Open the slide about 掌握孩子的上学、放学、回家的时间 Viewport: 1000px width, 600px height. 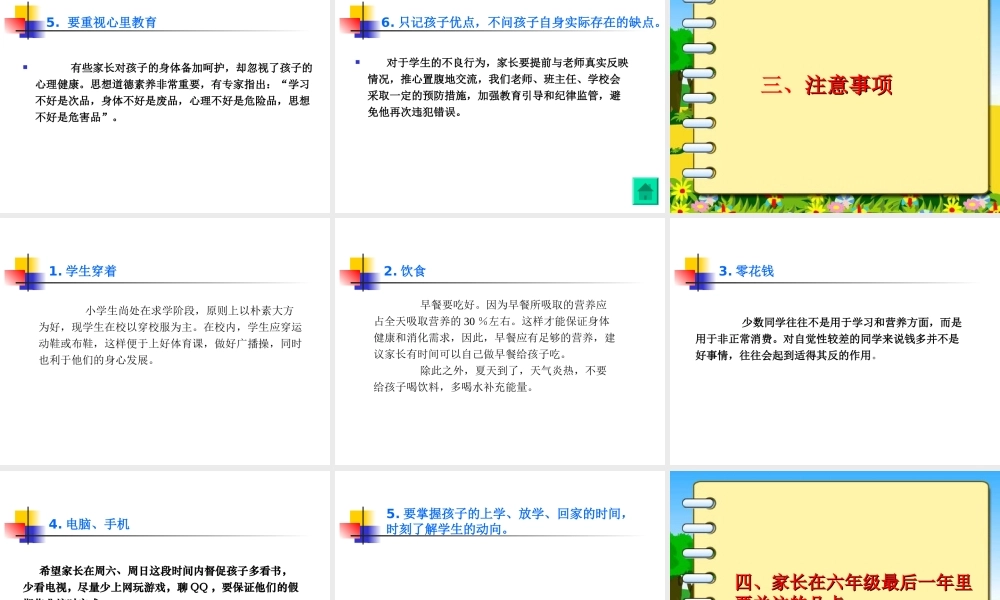500,536
